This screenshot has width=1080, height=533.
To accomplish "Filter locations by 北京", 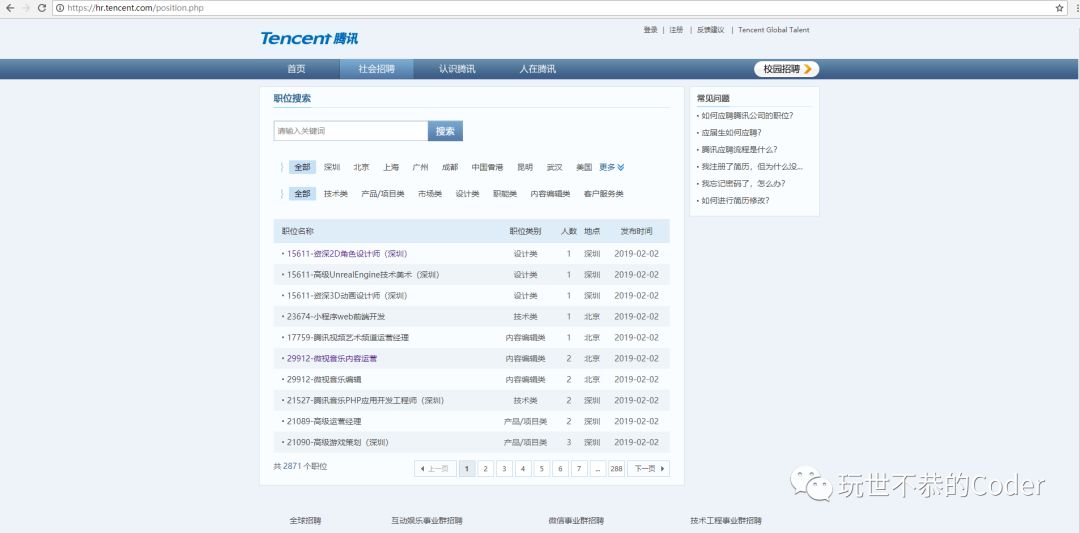I will (362, 167).
